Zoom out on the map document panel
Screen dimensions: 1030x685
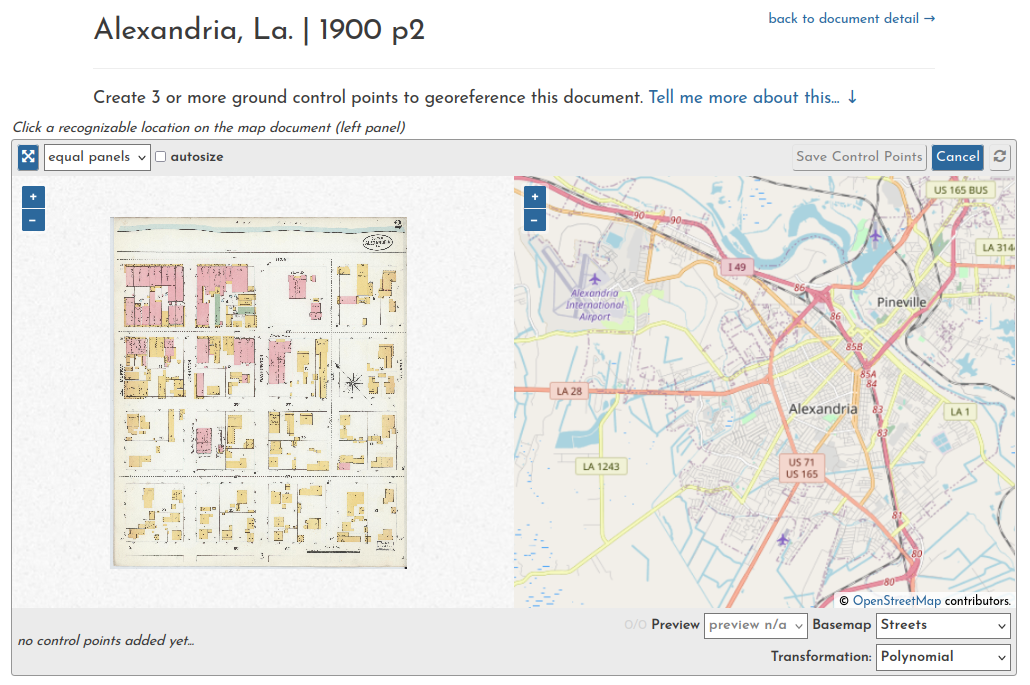[33, 219]
